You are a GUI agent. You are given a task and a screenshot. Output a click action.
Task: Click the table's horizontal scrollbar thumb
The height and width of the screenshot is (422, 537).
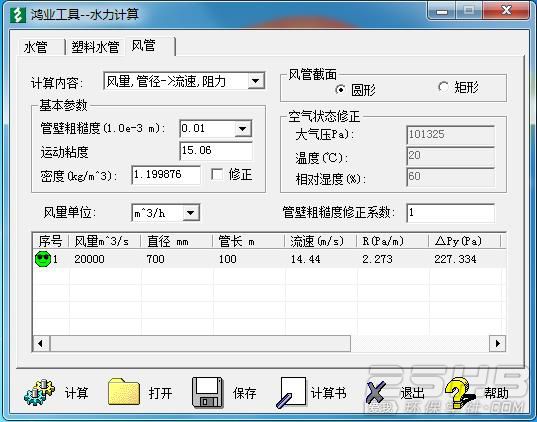click(x=200, y=343)
